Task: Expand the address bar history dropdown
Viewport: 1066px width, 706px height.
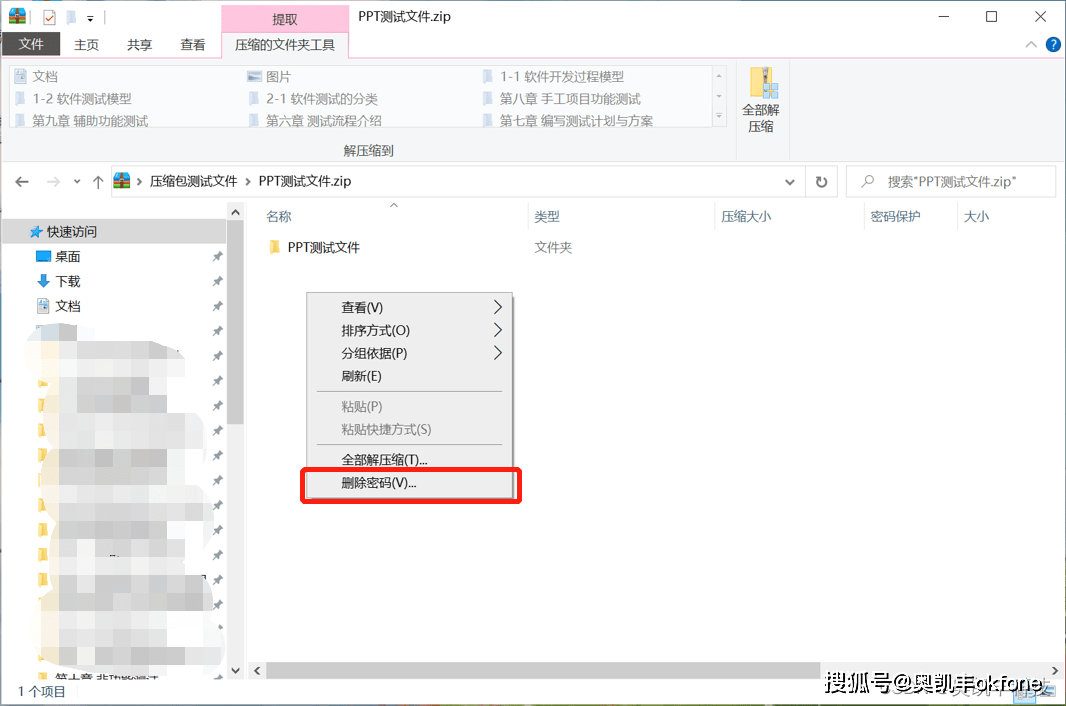Action: [789, 182]
